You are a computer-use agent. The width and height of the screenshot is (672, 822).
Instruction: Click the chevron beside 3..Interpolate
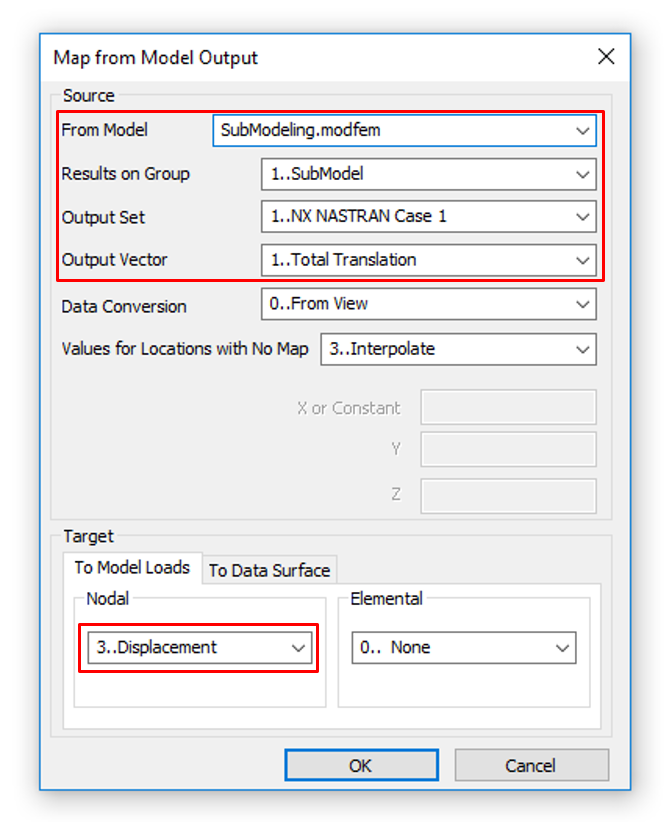[582, 349]
